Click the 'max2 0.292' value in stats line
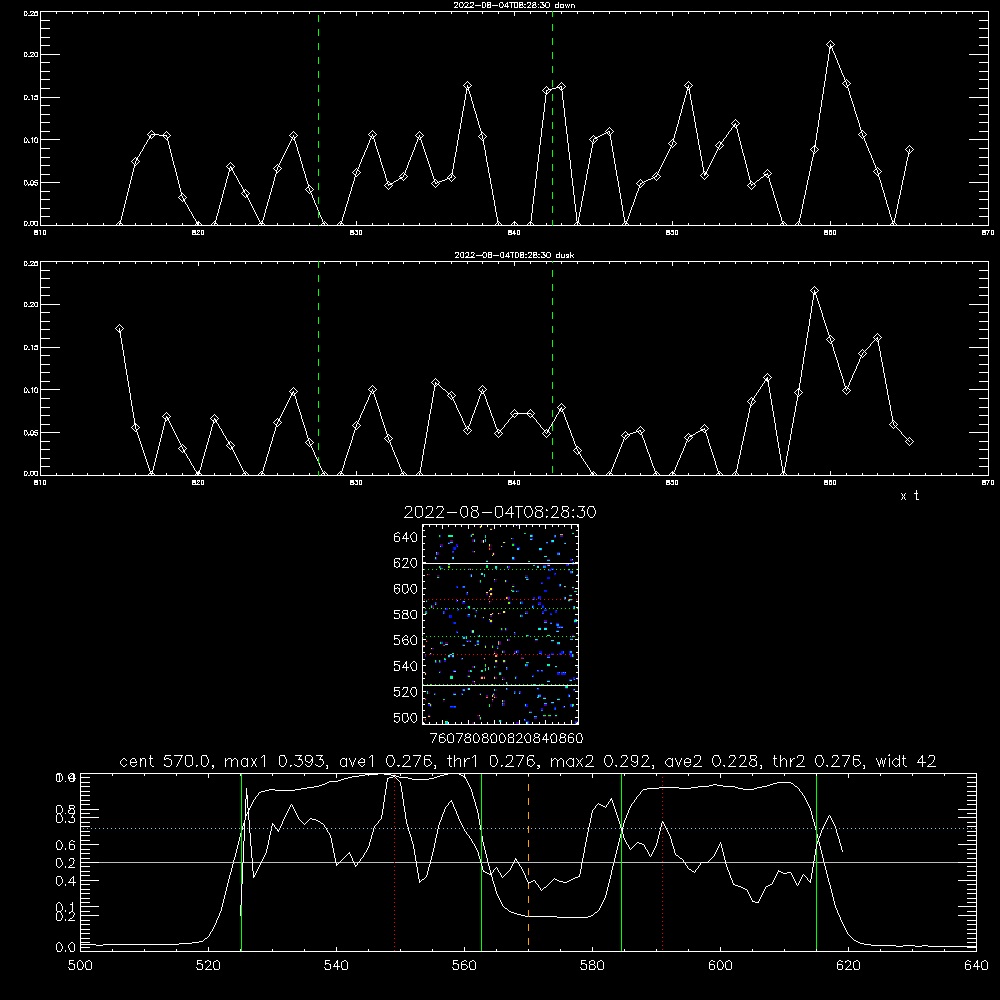The image size is (1000, 1000). 601,761
